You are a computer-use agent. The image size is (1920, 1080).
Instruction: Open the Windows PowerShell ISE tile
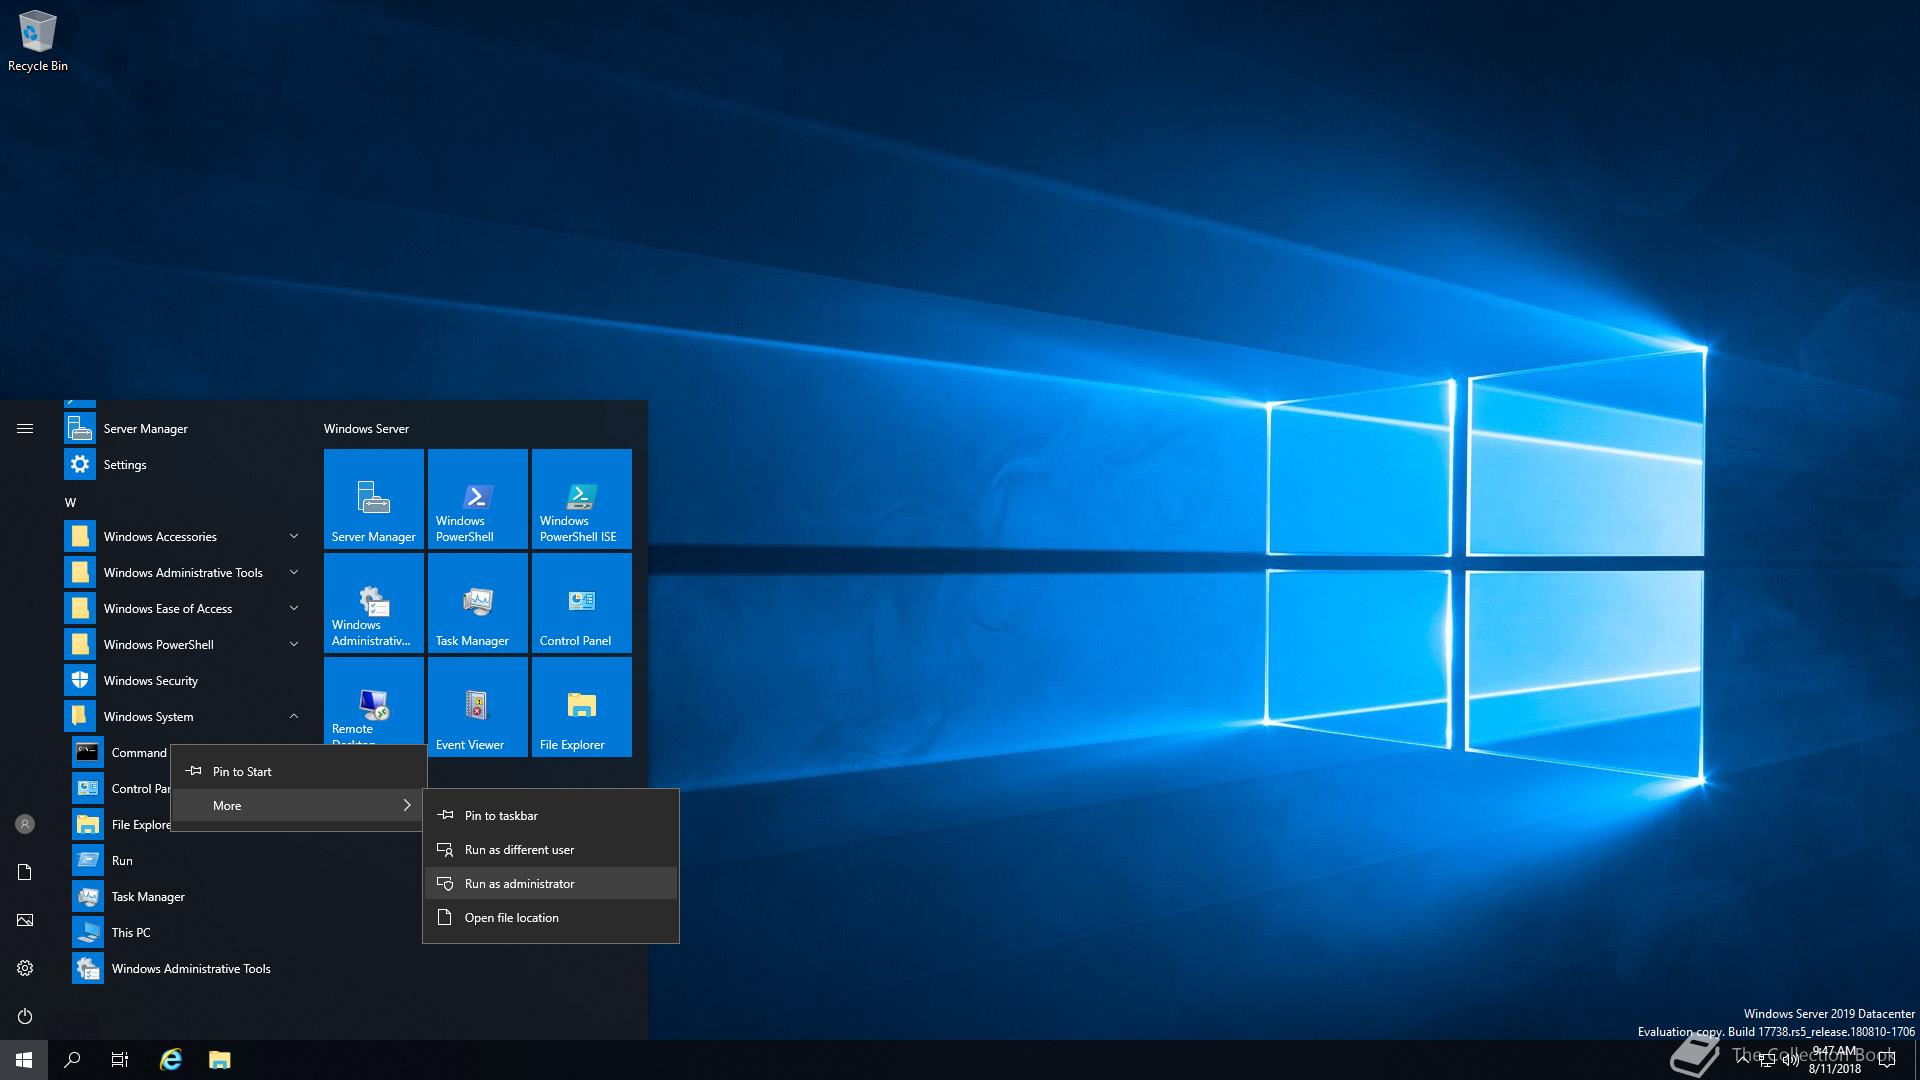[x=581, y=498]
